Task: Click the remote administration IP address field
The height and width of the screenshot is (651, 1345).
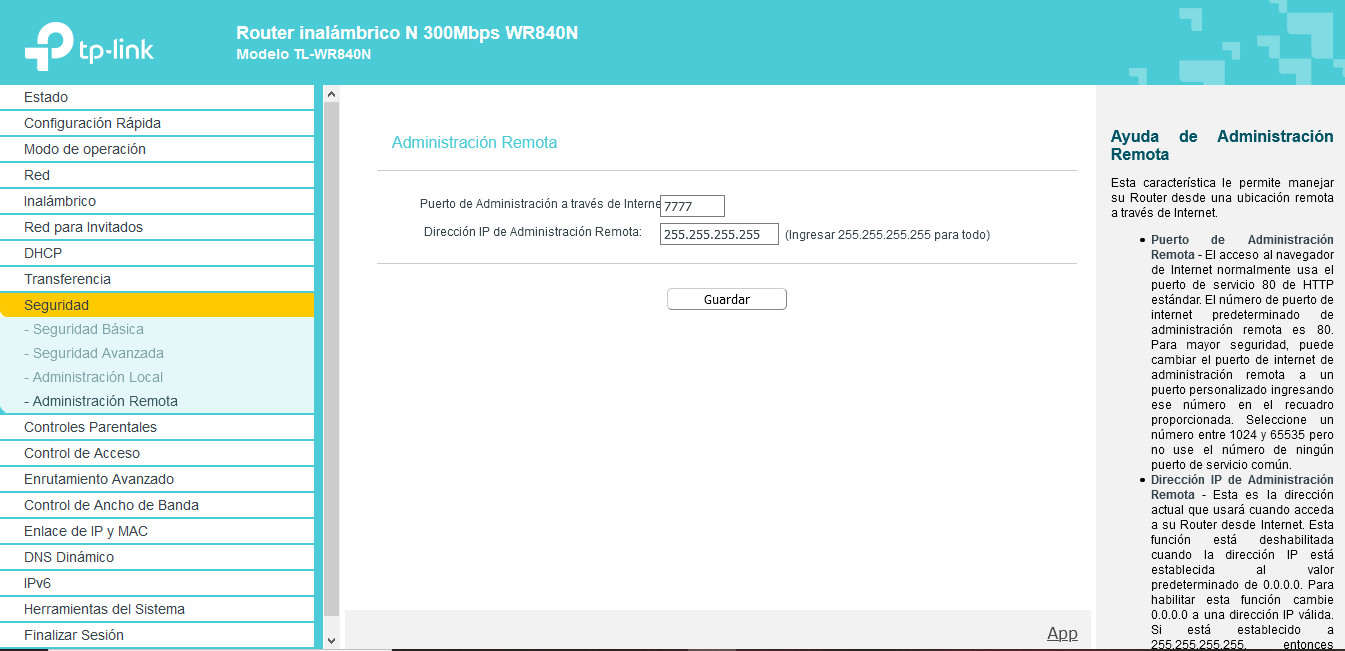Action: pos(719,234)
